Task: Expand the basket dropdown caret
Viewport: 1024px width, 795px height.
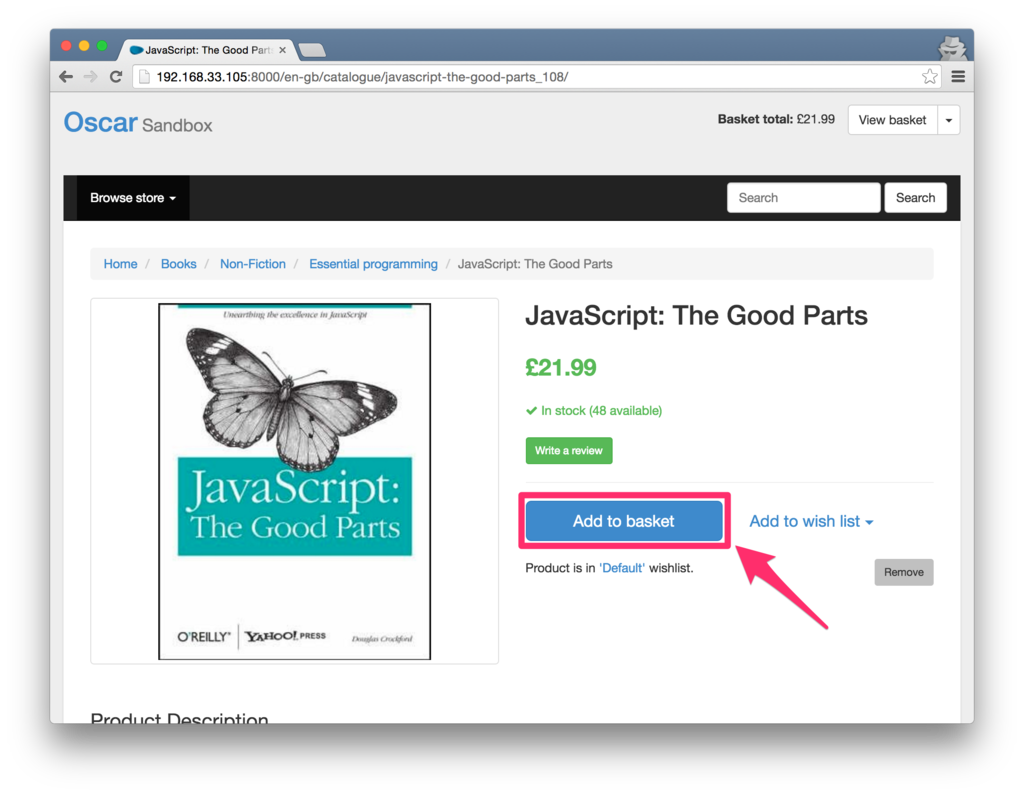Action: (x=948, y=120)
